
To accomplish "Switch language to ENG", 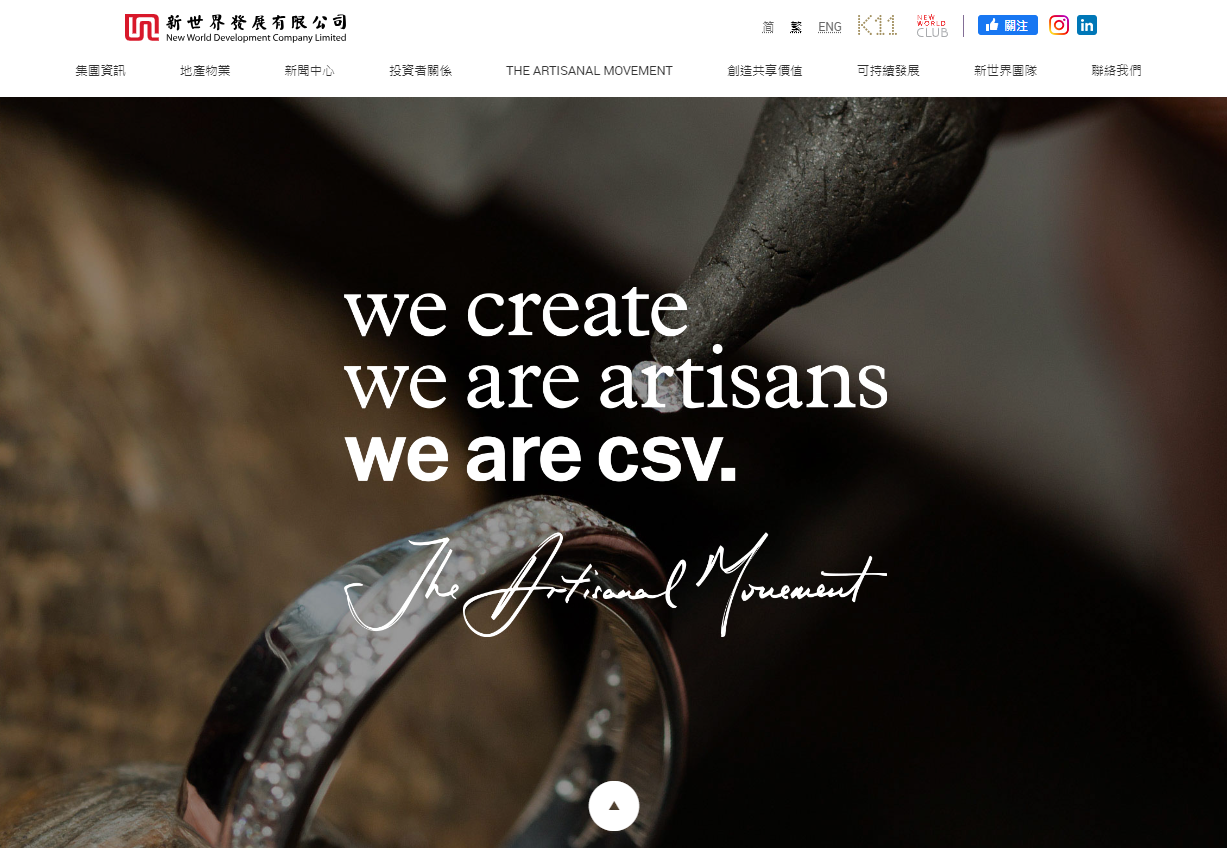I will click(x=830, y=27).
